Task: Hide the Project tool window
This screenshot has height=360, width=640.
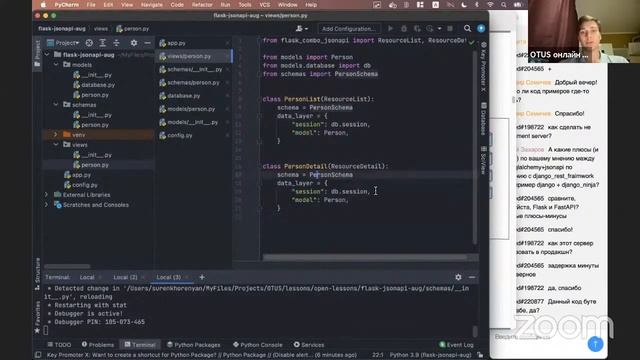Action: click(x=147, y=43)
